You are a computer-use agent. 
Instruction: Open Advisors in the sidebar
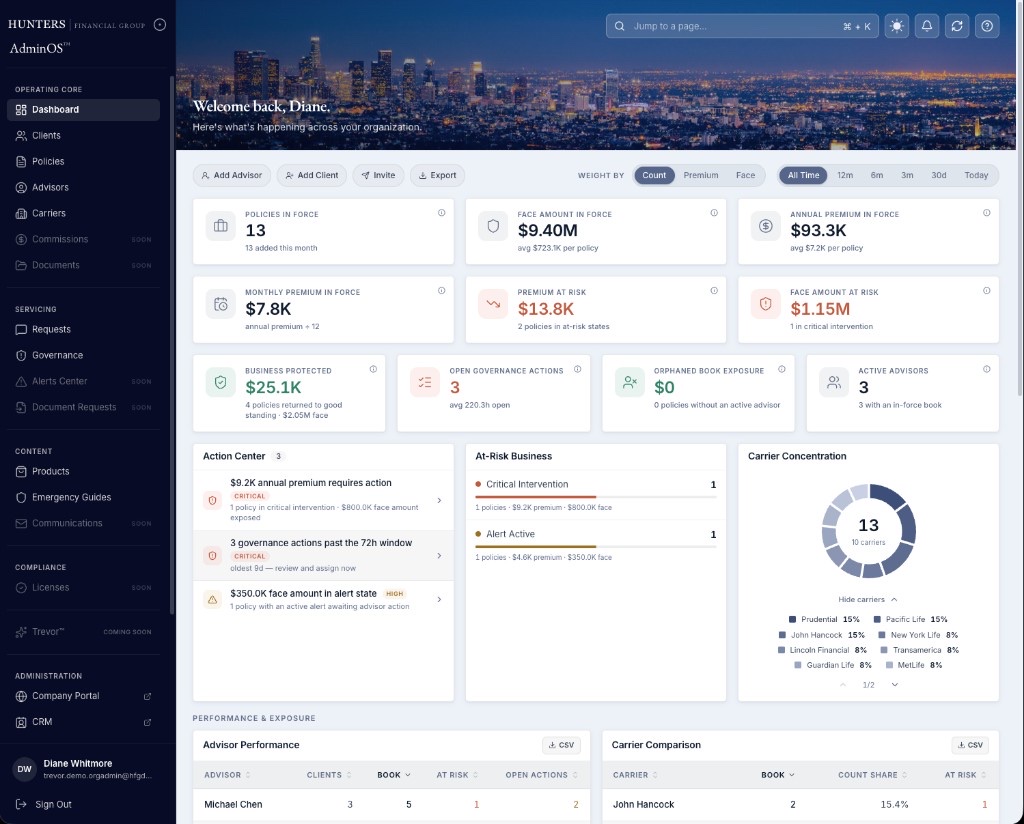point(83,187)
